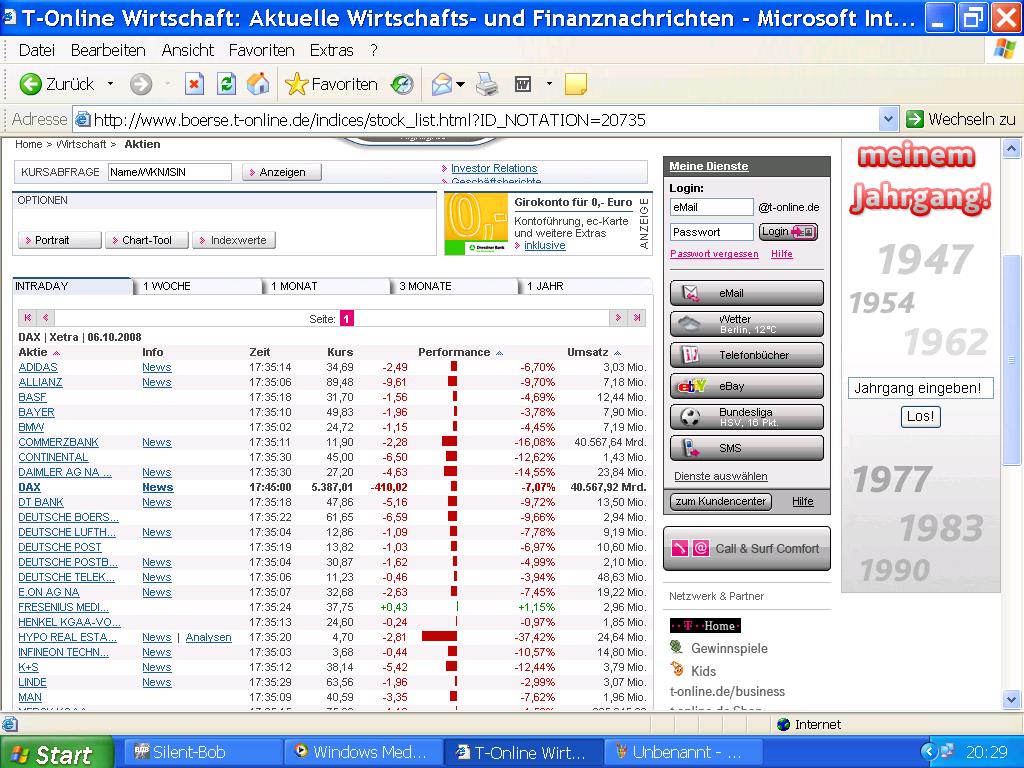Click the Portrait button

pyautogui.click(x=59, y=240)
